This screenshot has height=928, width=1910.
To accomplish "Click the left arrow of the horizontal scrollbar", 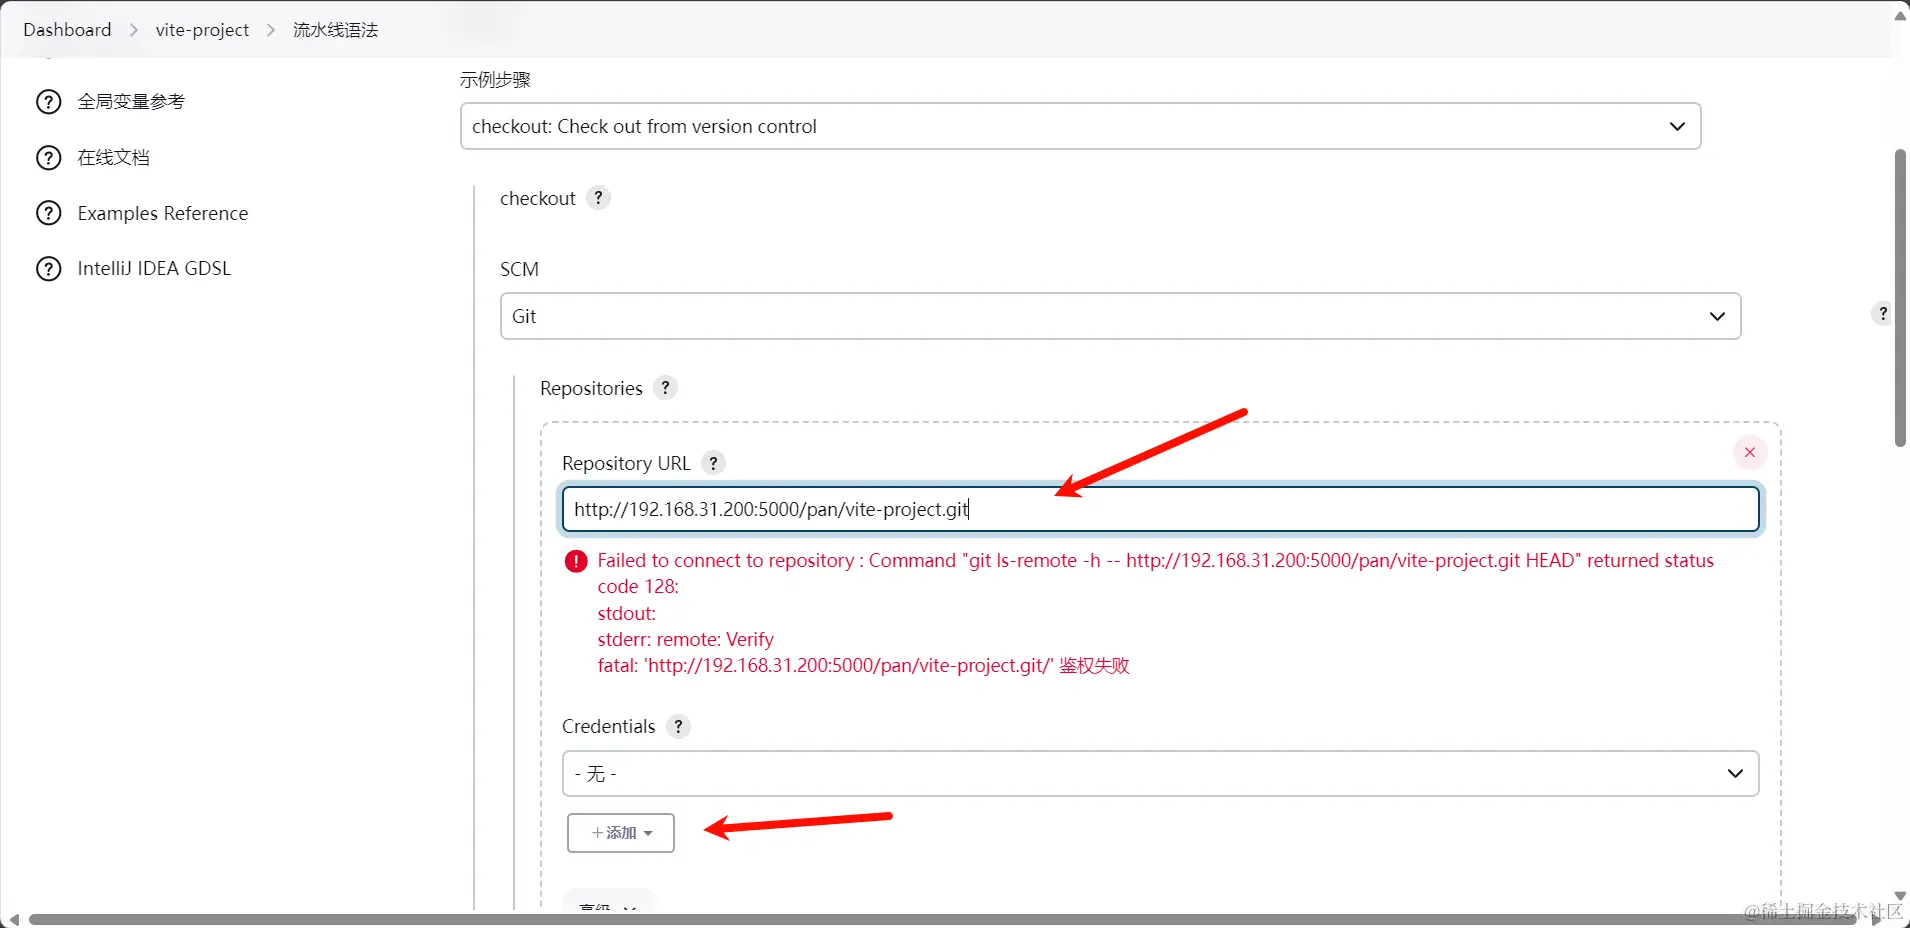I will point(13,920).
